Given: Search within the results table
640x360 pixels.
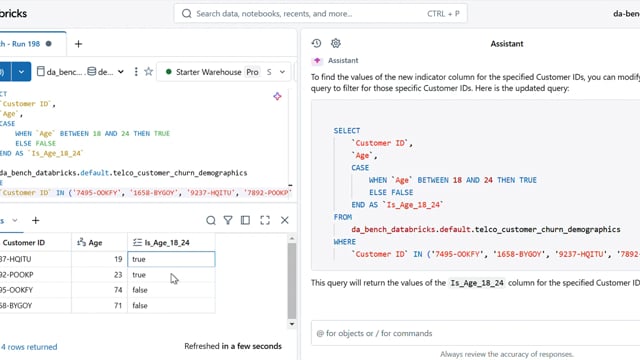Looking at the screenshot, I should [x=211, y=220].
